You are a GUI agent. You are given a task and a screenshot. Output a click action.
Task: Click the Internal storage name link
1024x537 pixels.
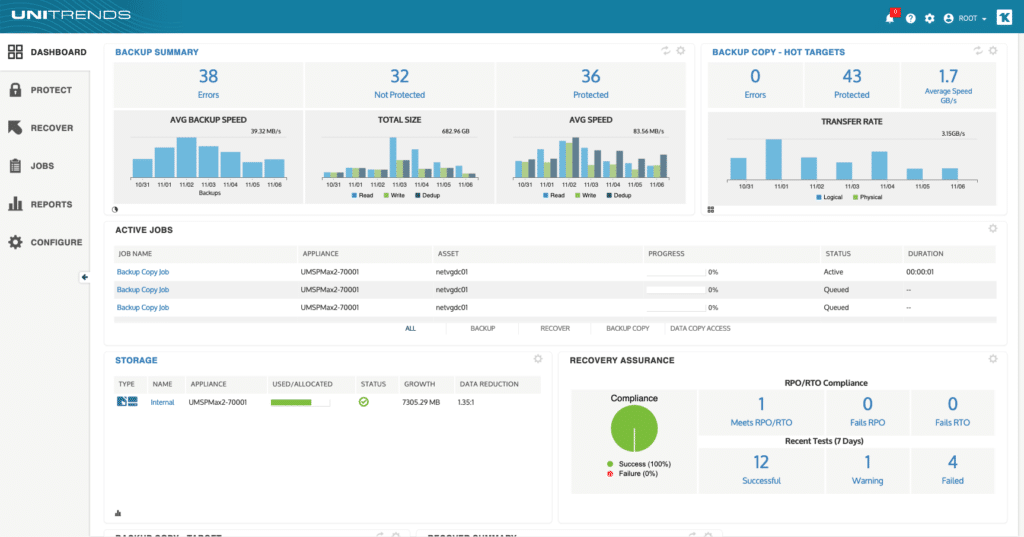pos(162,402)
